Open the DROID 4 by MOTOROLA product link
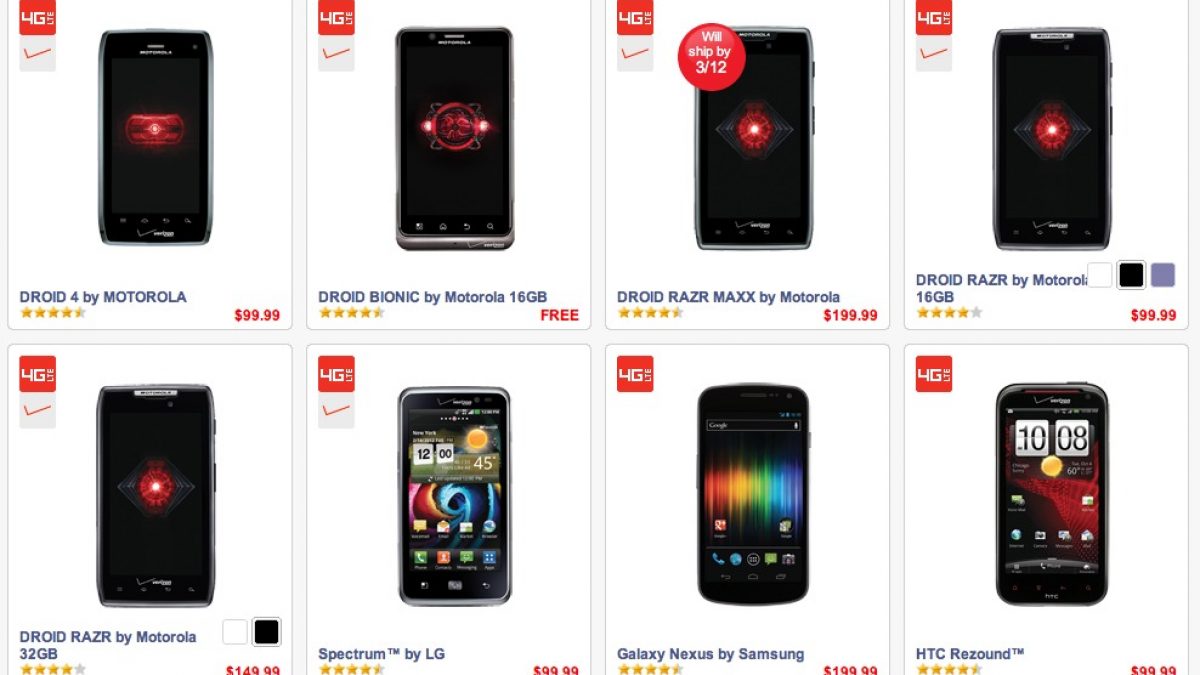Image resolution: width=1200 pixels, height=675 pixels. click(103, 297)
